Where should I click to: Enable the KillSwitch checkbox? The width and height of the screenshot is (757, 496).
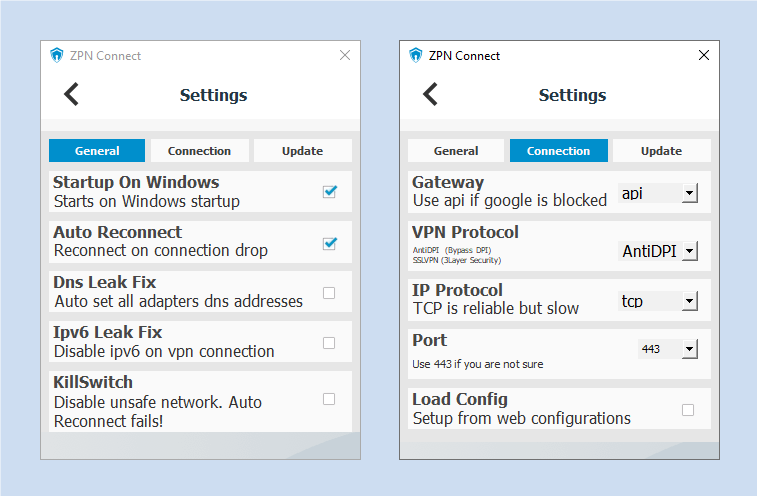[329, 399]
